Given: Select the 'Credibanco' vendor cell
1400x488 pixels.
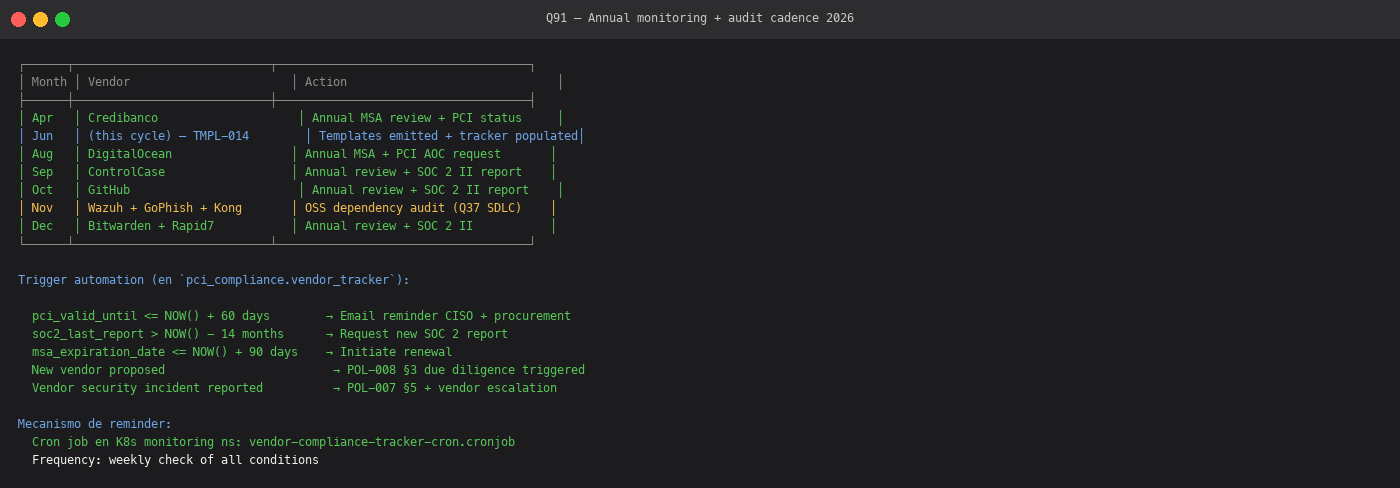Looking at the screenshot, I should click(x=123, y=118).
